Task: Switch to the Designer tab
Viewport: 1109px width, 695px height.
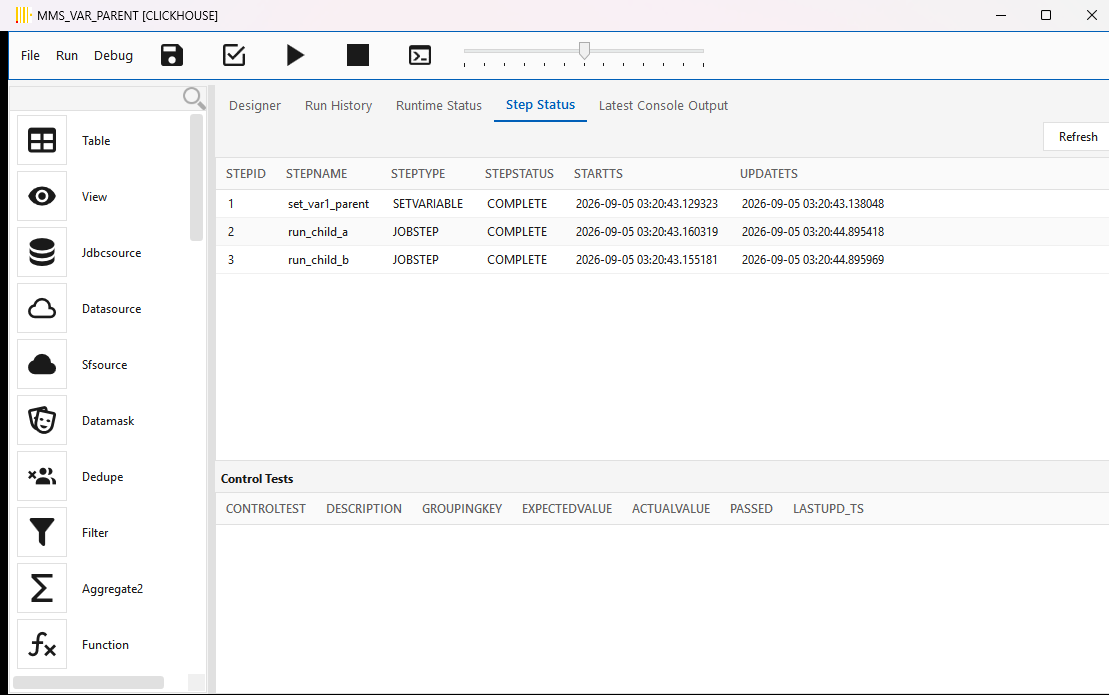Action: tap(255, 105)
